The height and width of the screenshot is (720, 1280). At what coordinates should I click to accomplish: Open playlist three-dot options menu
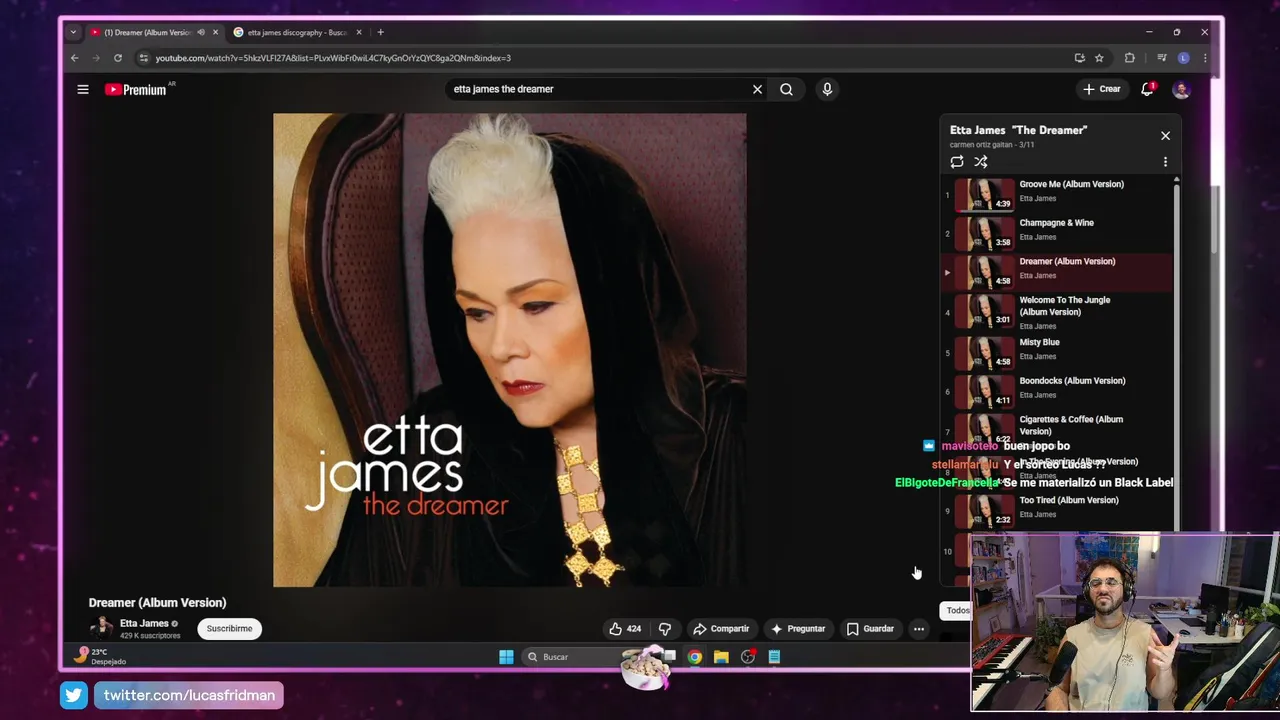(x=1165, y=162)
